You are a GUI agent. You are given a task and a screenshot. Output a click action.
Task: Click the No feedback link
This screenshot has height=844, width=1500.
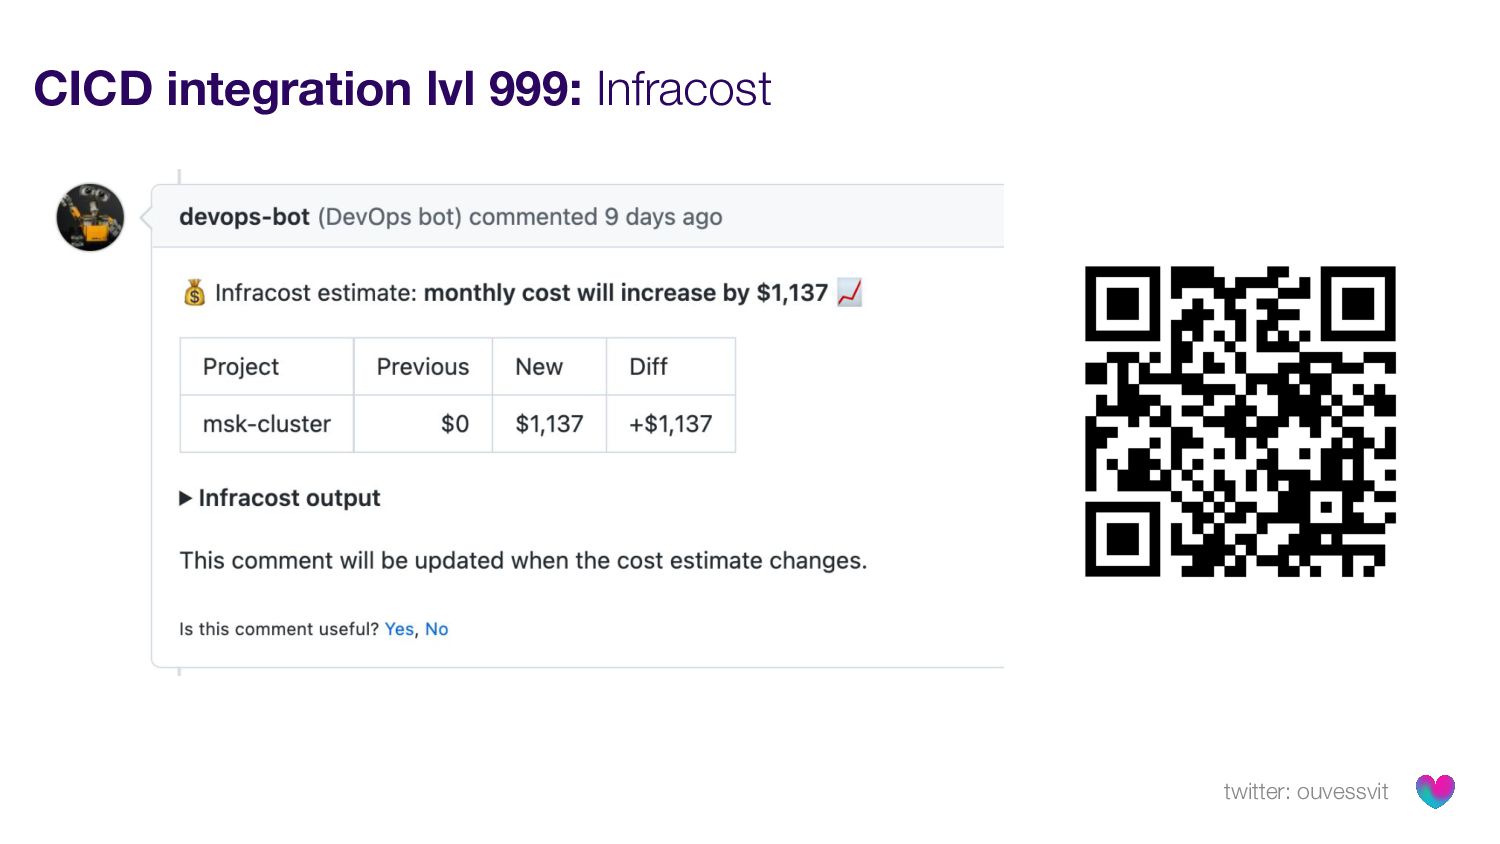tap(437, 629)
